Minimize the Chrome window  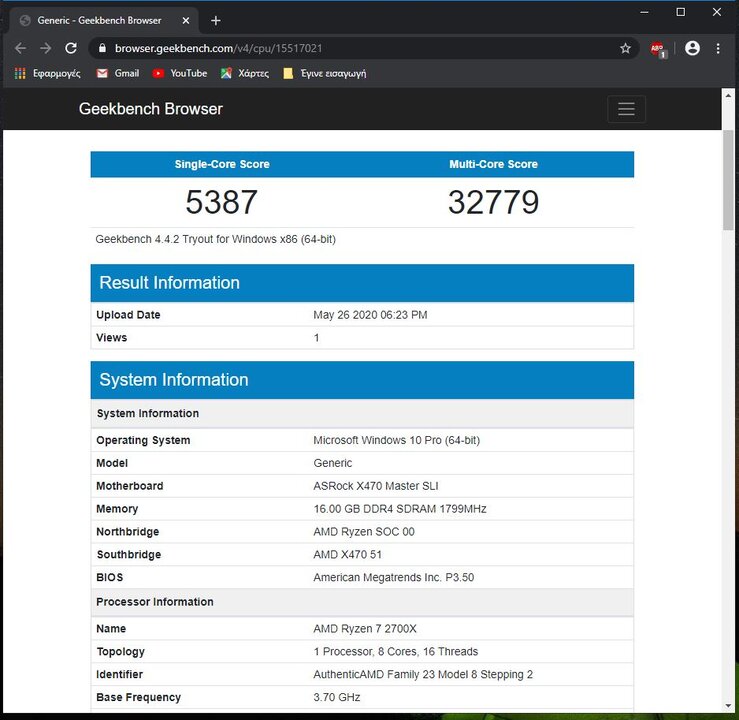[x=644, y=12]
